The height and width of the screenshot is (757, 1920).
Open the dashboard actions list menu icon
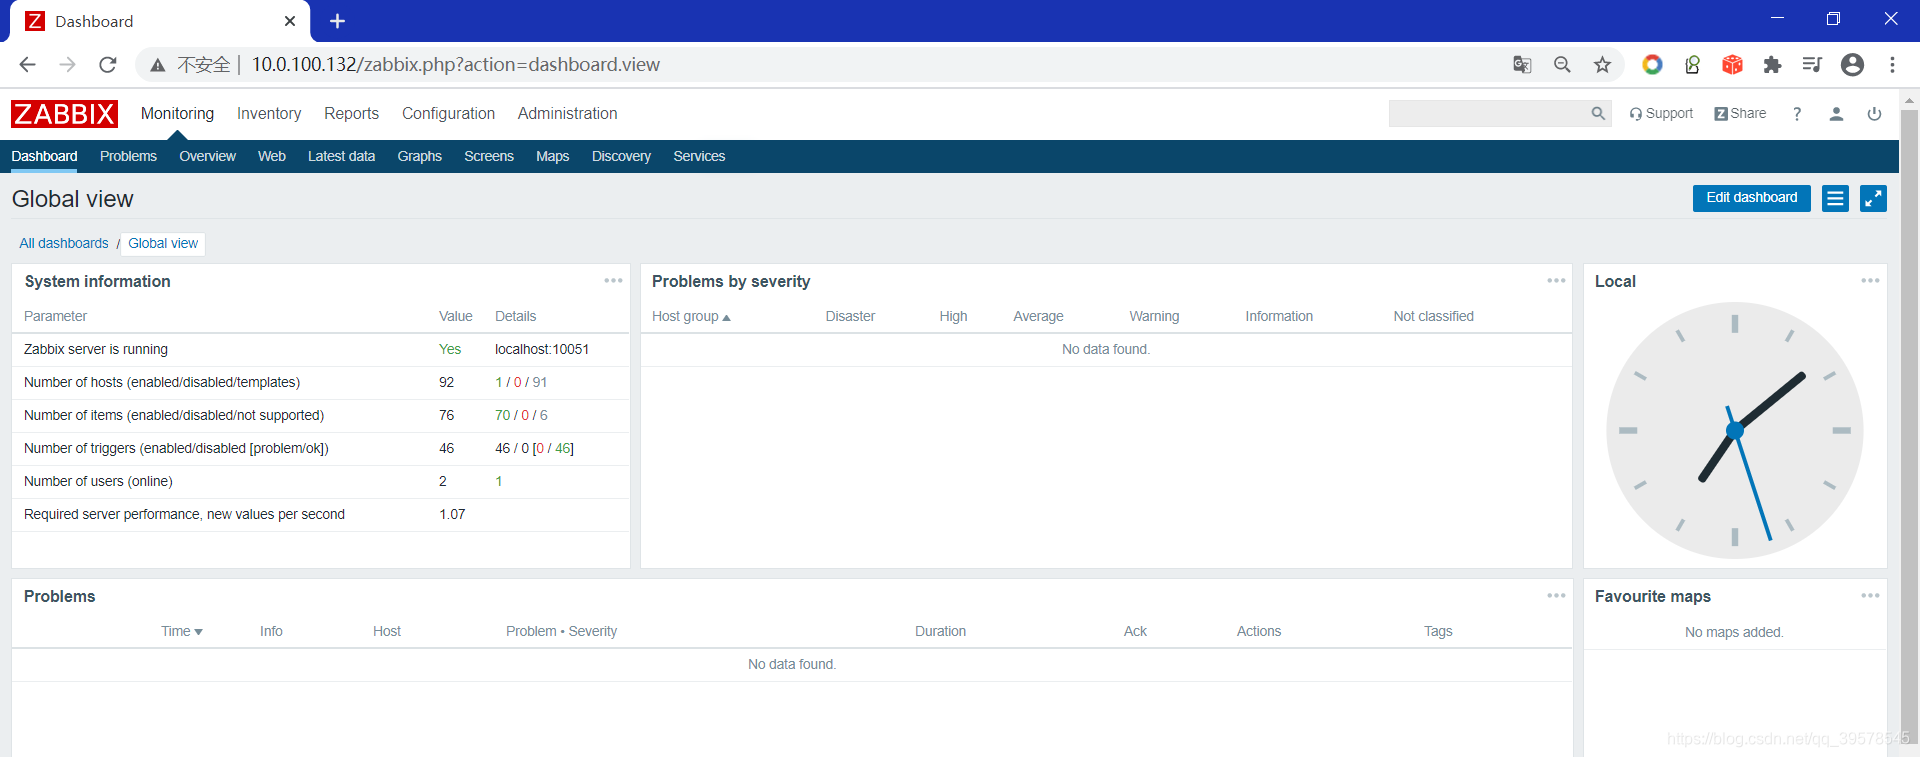pos(1835,198)
